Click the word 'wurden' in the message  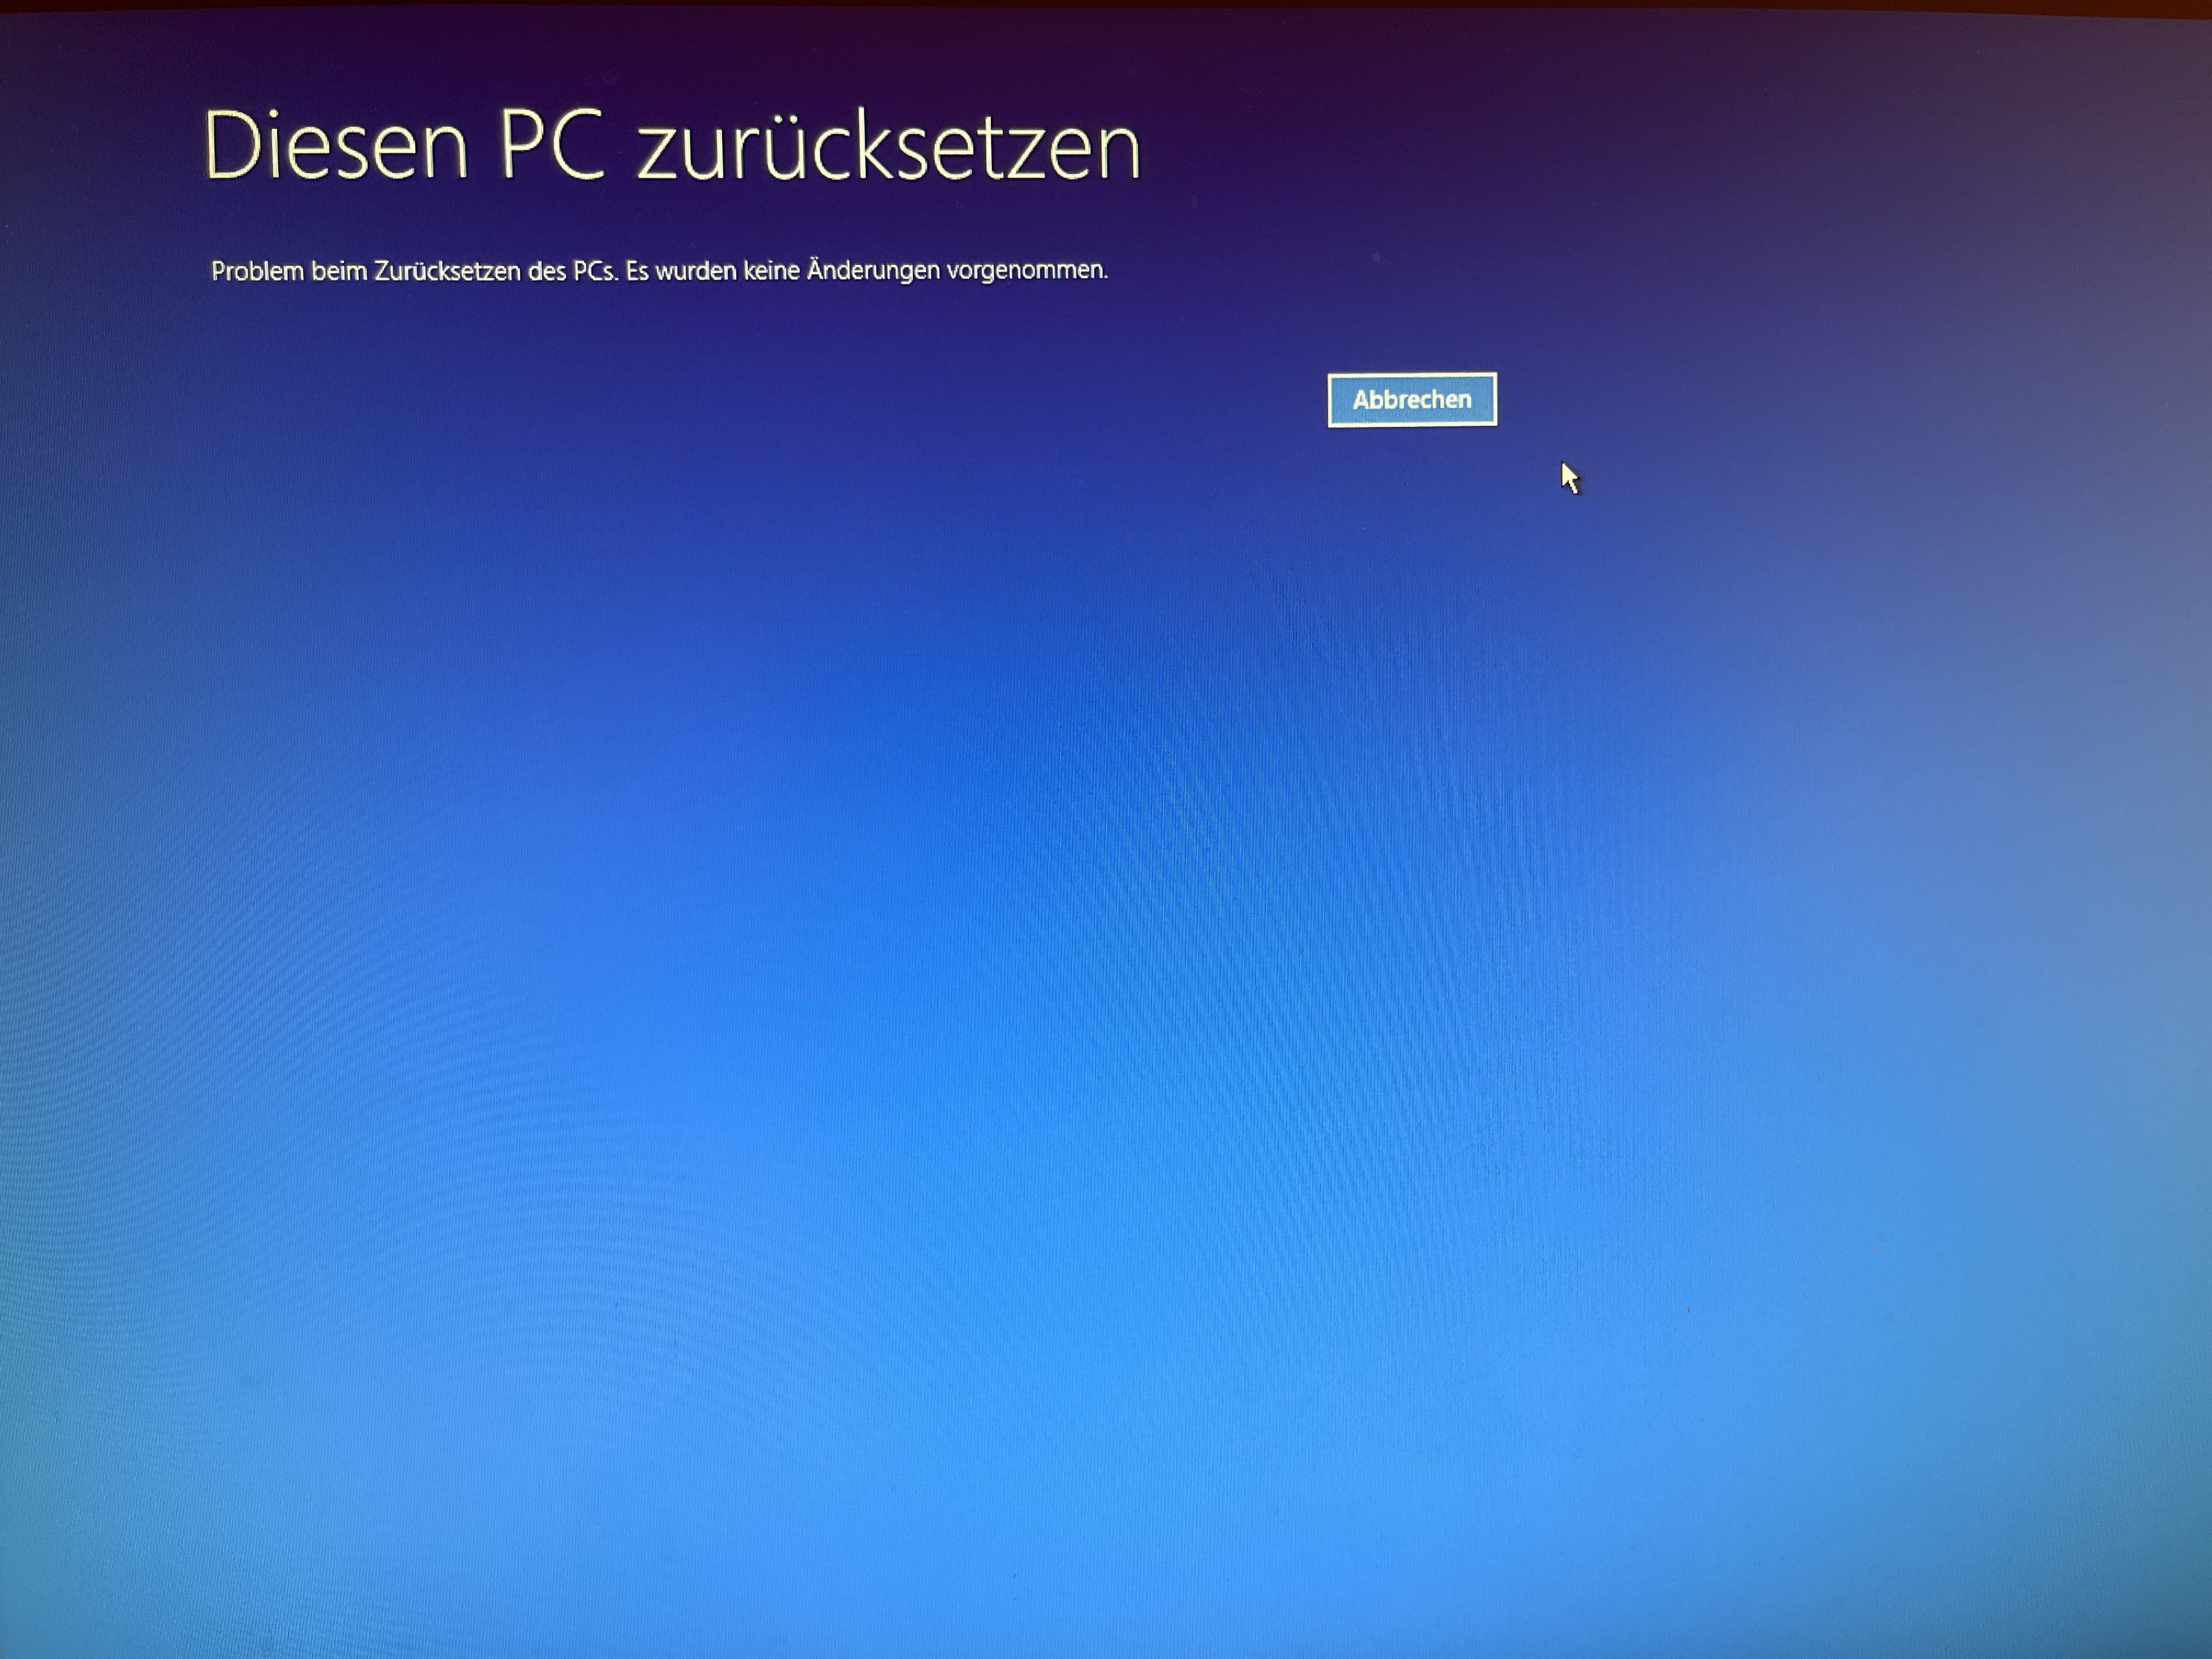695,271
